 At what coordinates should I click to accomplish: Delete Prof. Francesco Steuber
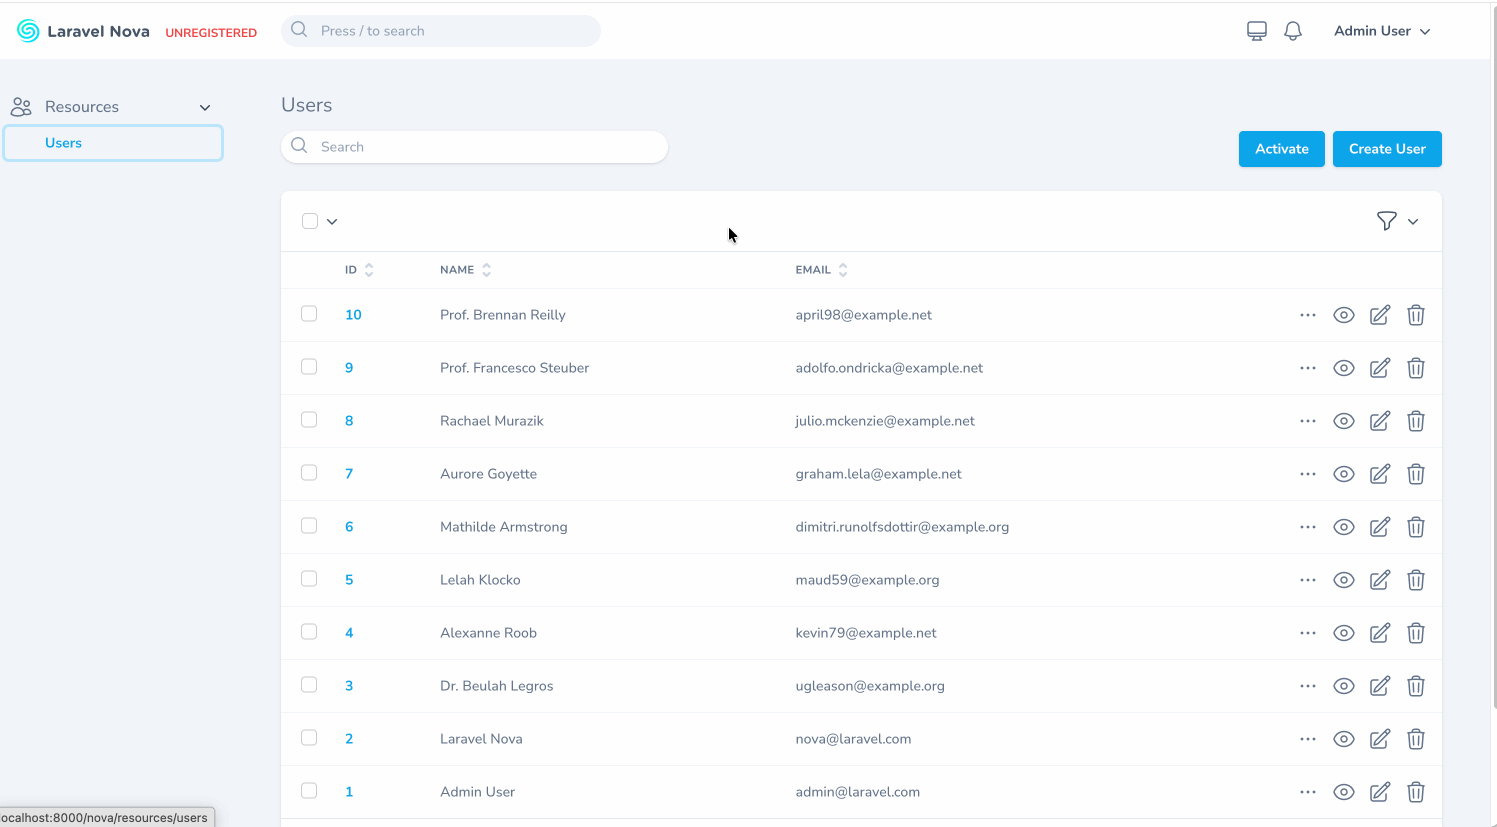click(x=1416, y=368)
